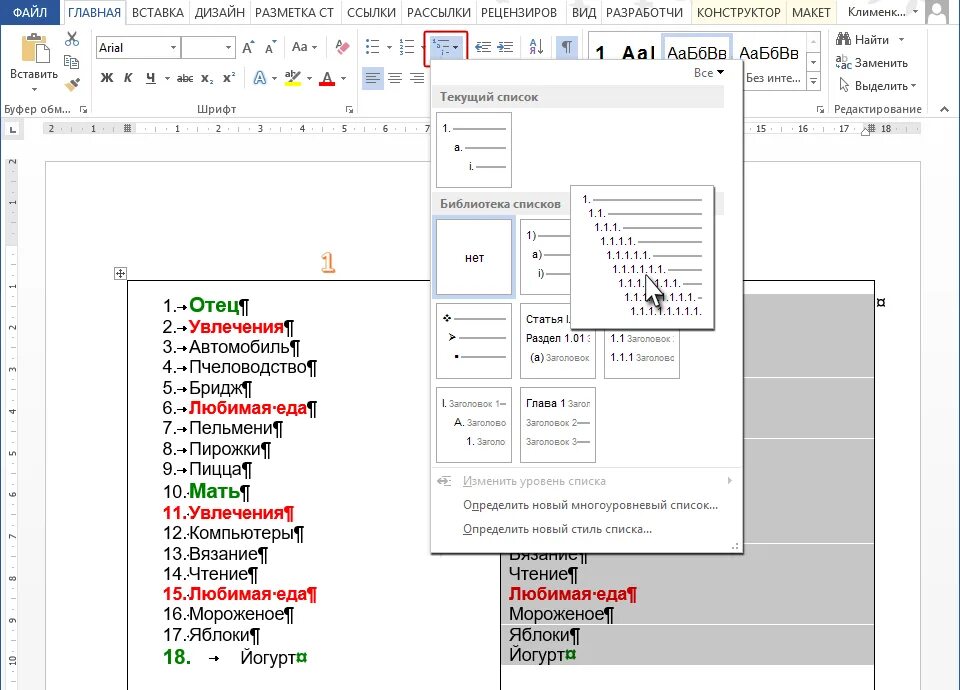Open the font dialog launcher
960x690 pixels.
(x=349, y=110)
